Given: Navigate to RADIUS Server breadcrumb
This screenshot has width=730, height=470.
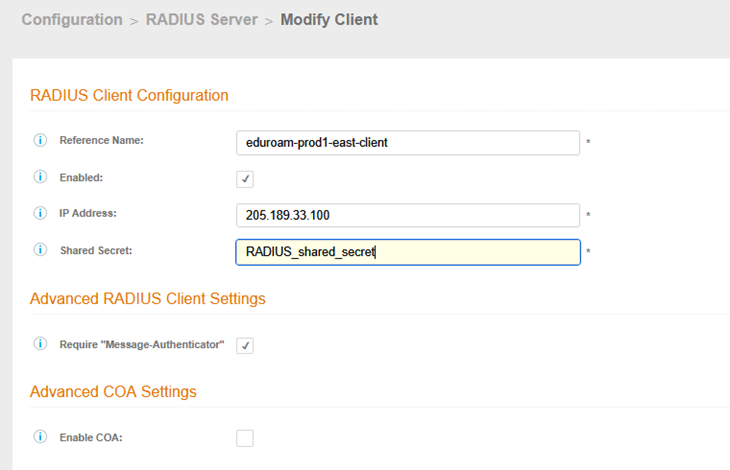Looking at the screenshot, I should coord(203,20).
